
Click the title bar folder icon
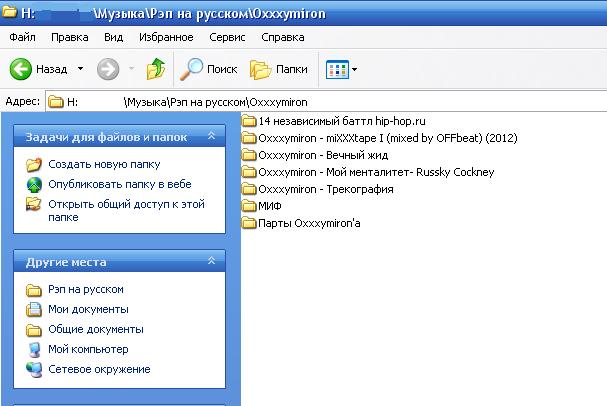pos(9,12)
